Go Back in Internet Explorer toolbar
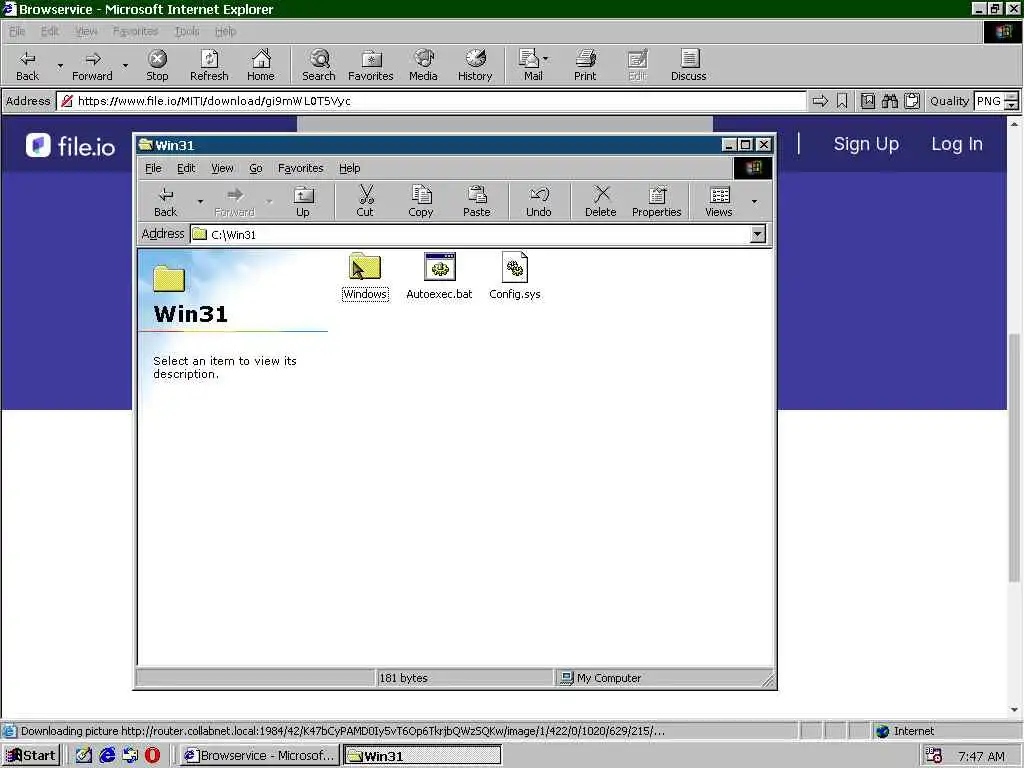Viewport: 1024px width, 768px height. [27, 65]
